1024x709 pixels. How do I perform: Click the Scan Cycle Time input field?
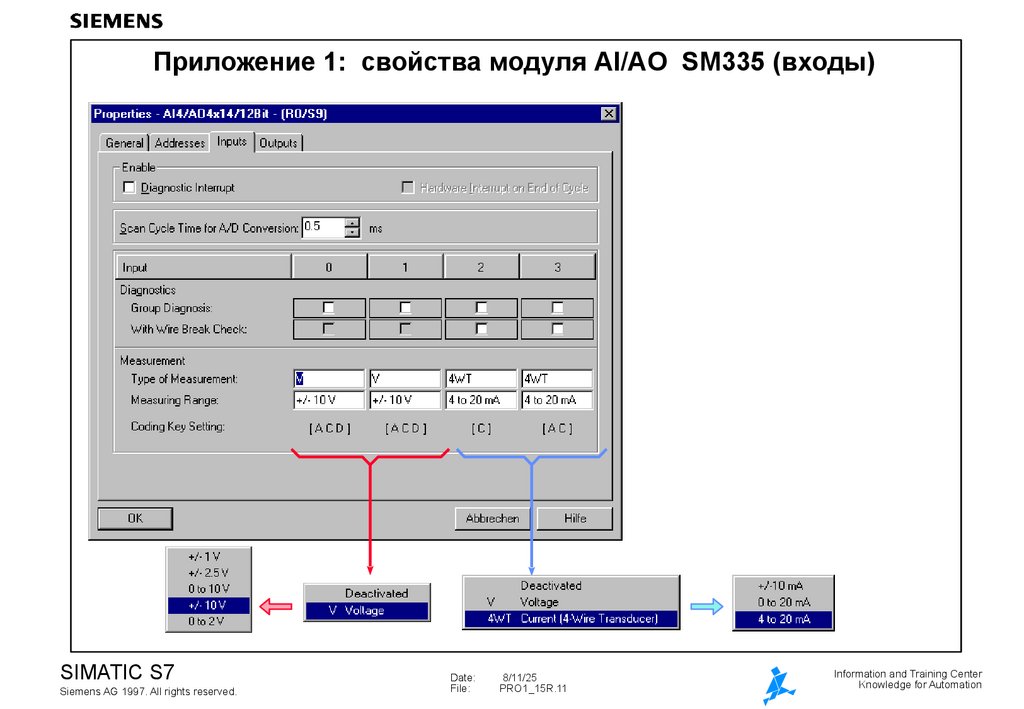tap(320, 226)
